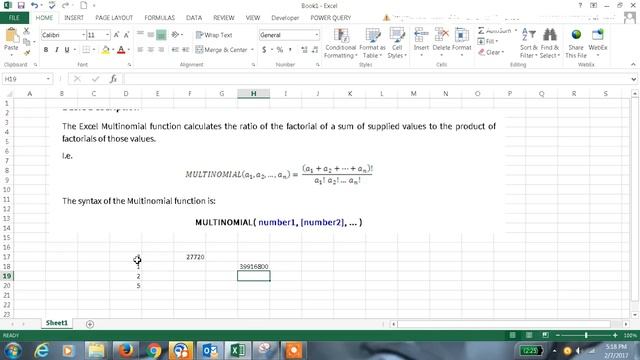Select cell containing 27720
Viewport: 640px width, 360px height.
[x=190, y=257]
